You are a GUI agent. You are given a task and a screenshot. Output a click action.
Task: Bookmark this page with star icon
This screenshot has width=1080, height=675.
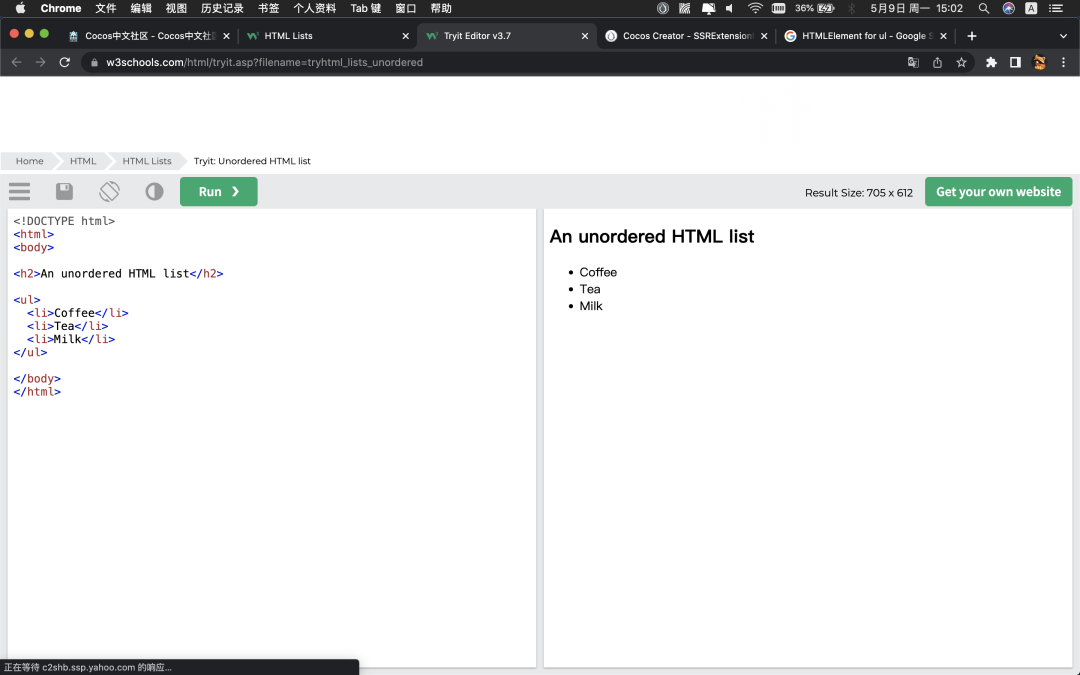[x=962, y=62]
